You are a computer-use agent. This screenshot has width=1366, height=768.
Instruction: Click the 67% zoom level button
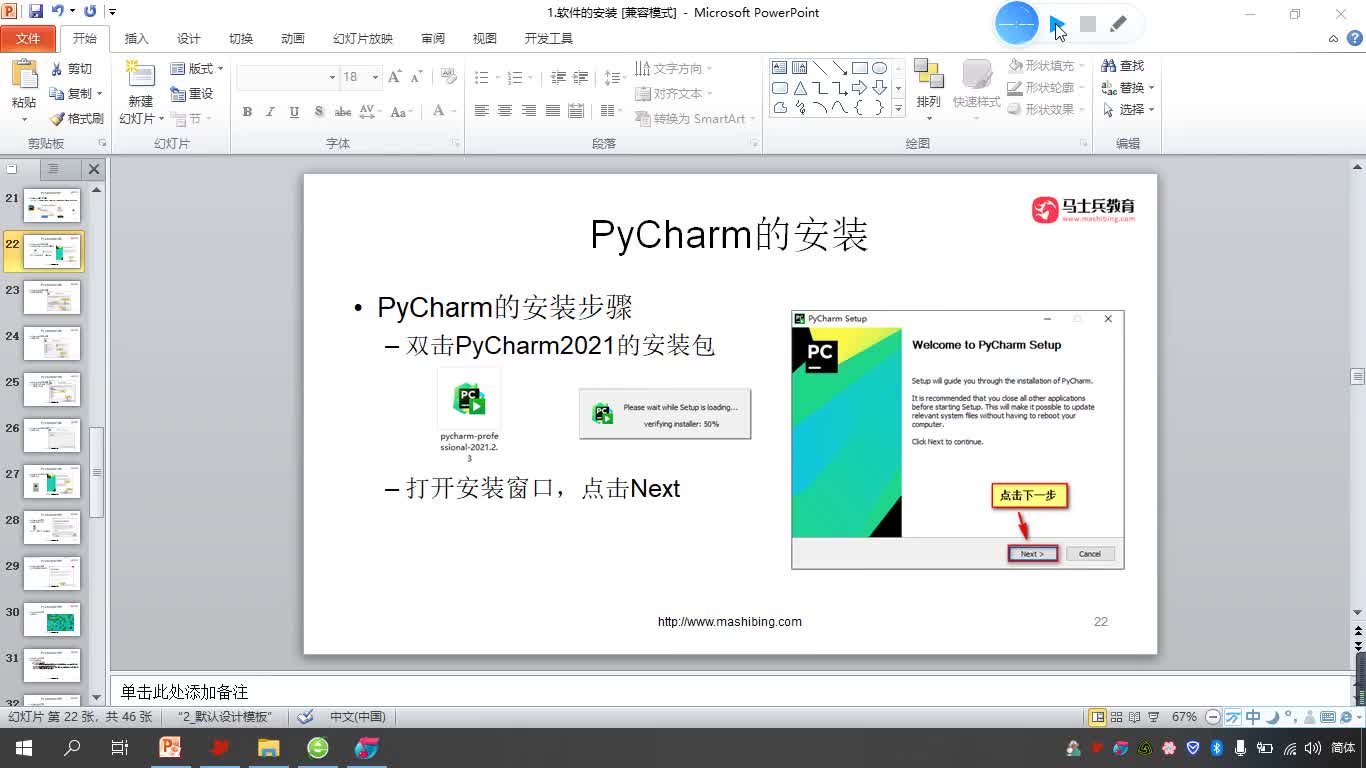1184,717
